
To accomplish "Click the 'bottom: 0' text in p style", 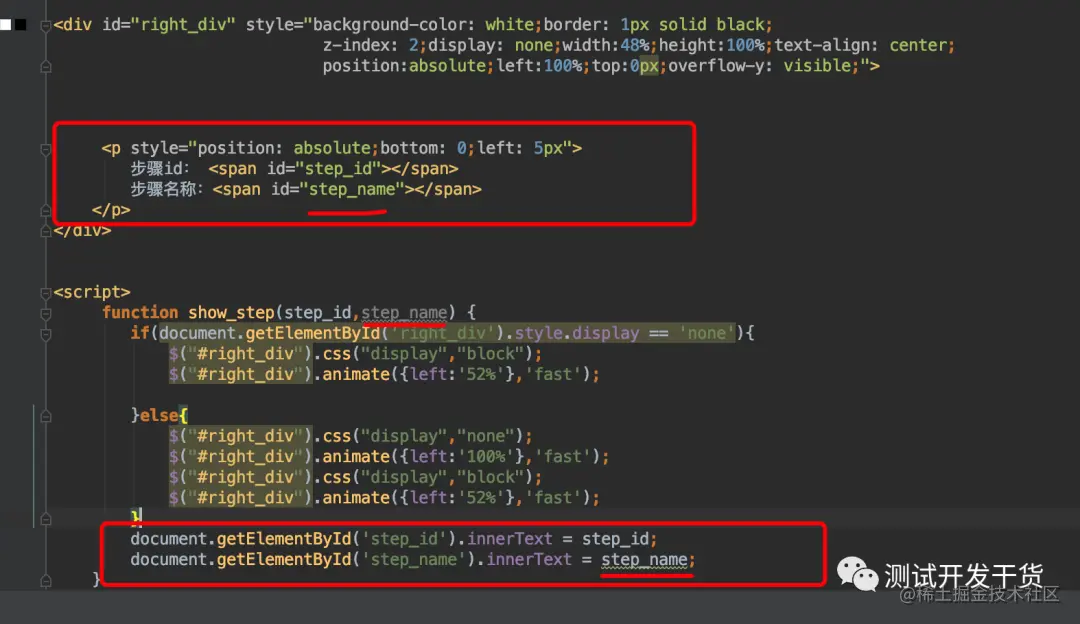I will [423, 148].
